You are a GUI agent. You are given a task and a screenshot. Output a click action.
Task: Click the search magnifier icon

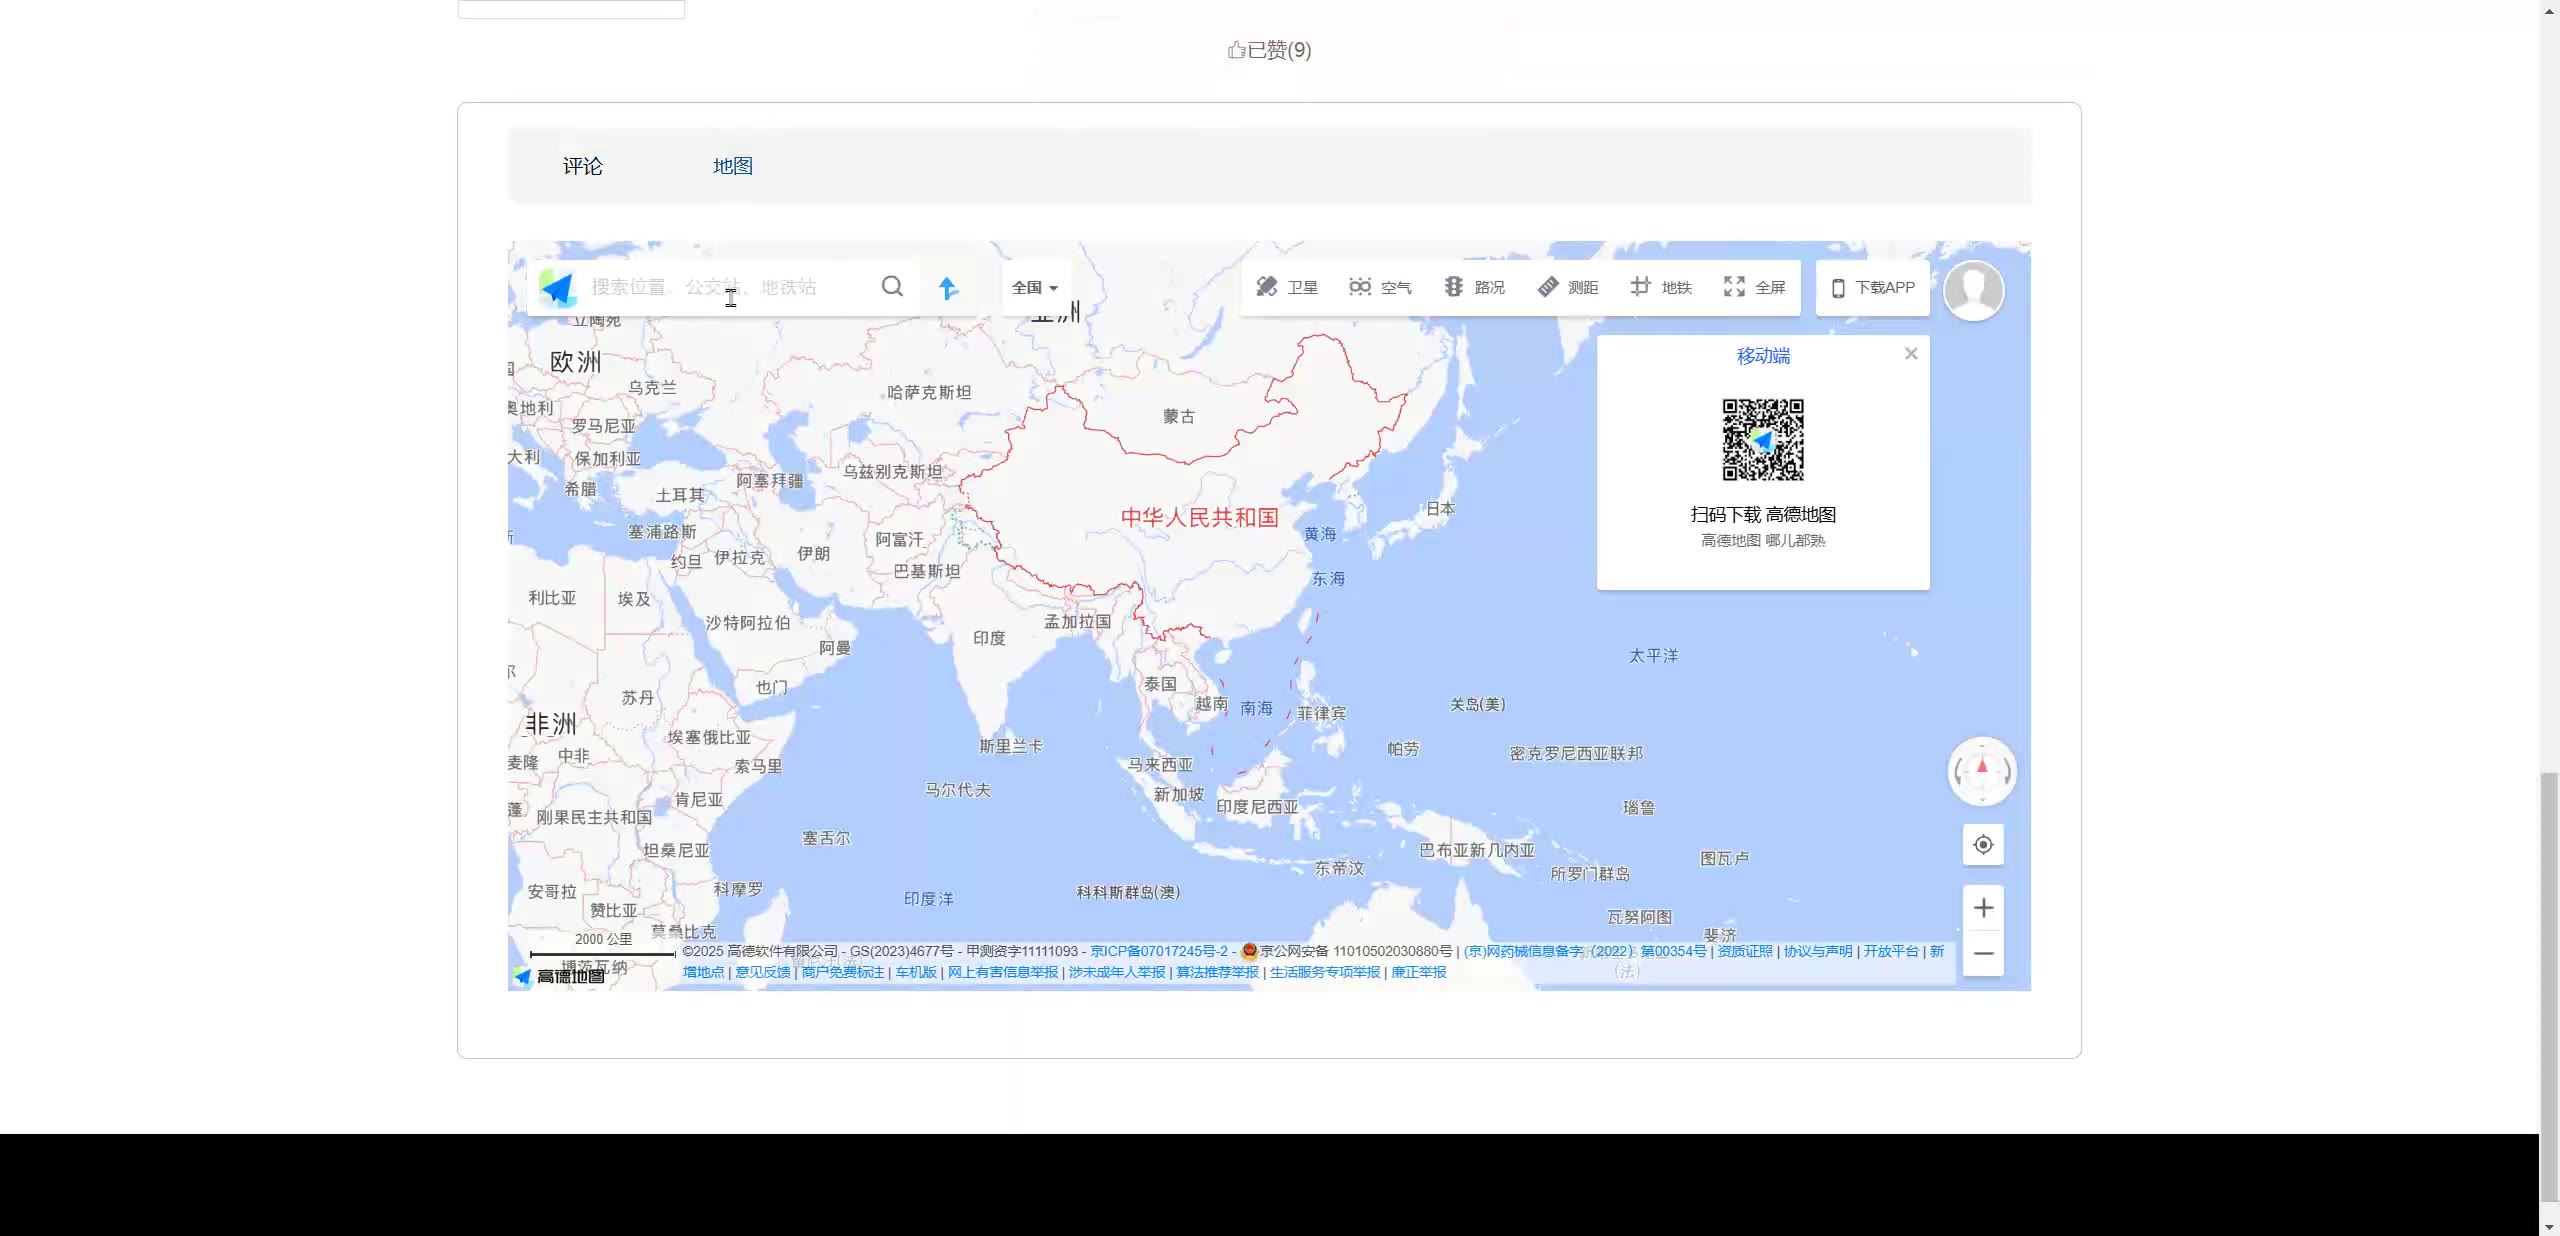click(x=892, y=287)
